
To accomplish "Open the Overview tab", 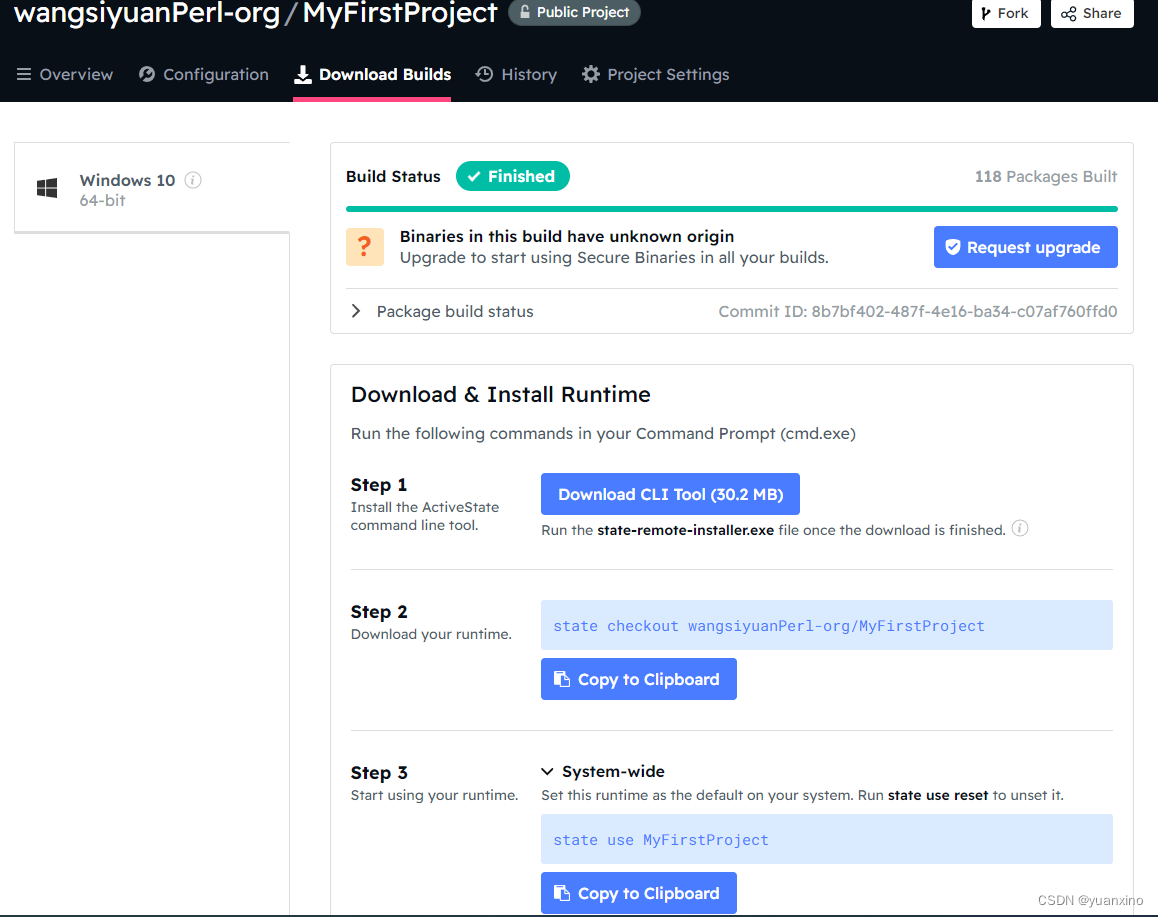I will (x=65, y=74).
